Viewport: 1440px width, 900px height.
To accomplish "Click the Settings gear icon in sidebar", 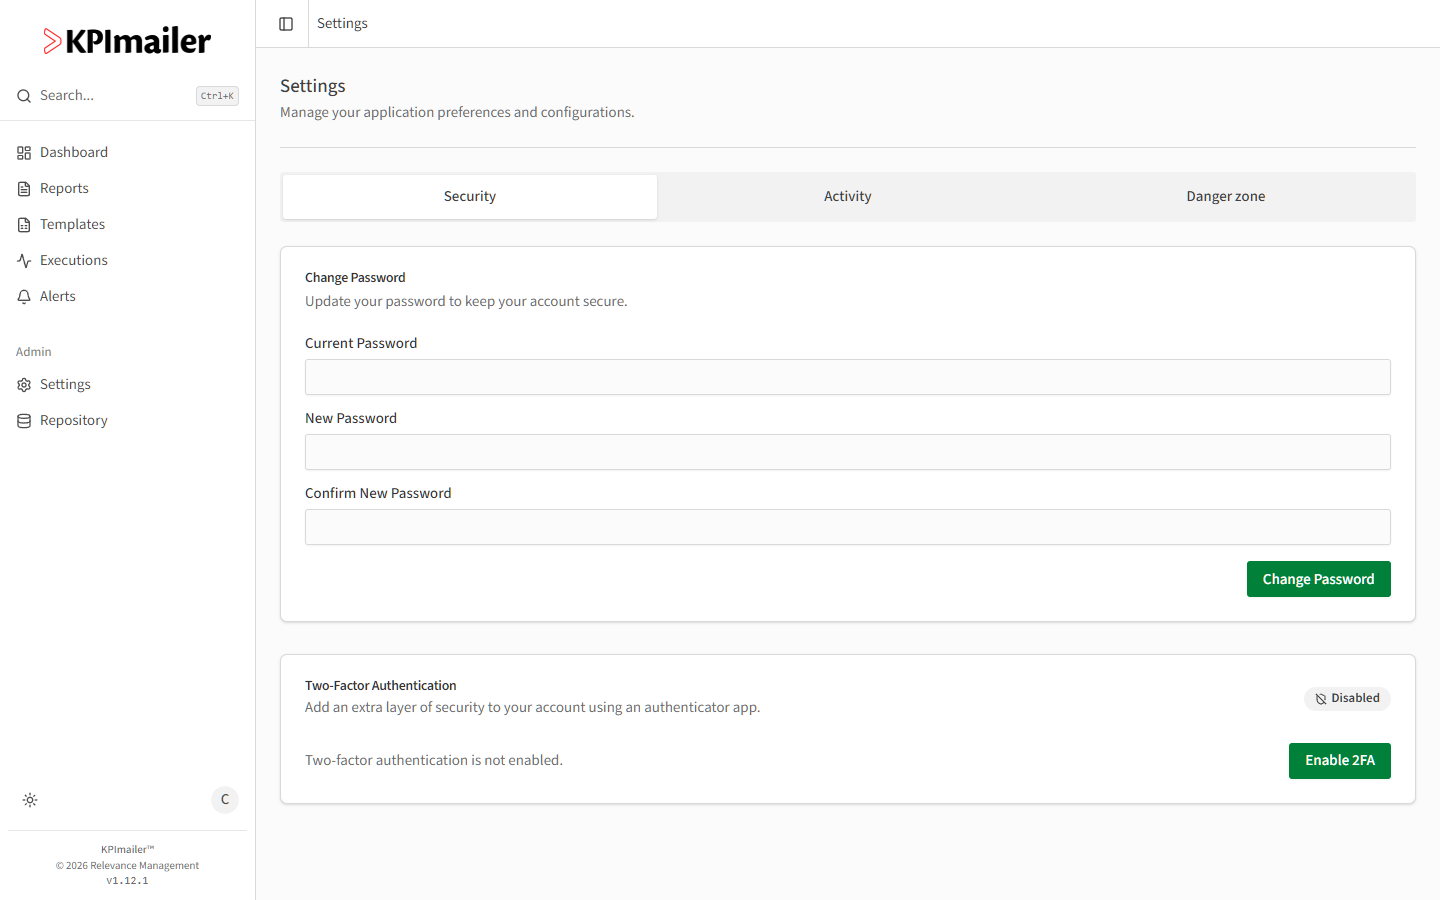I will pos(24,385).
